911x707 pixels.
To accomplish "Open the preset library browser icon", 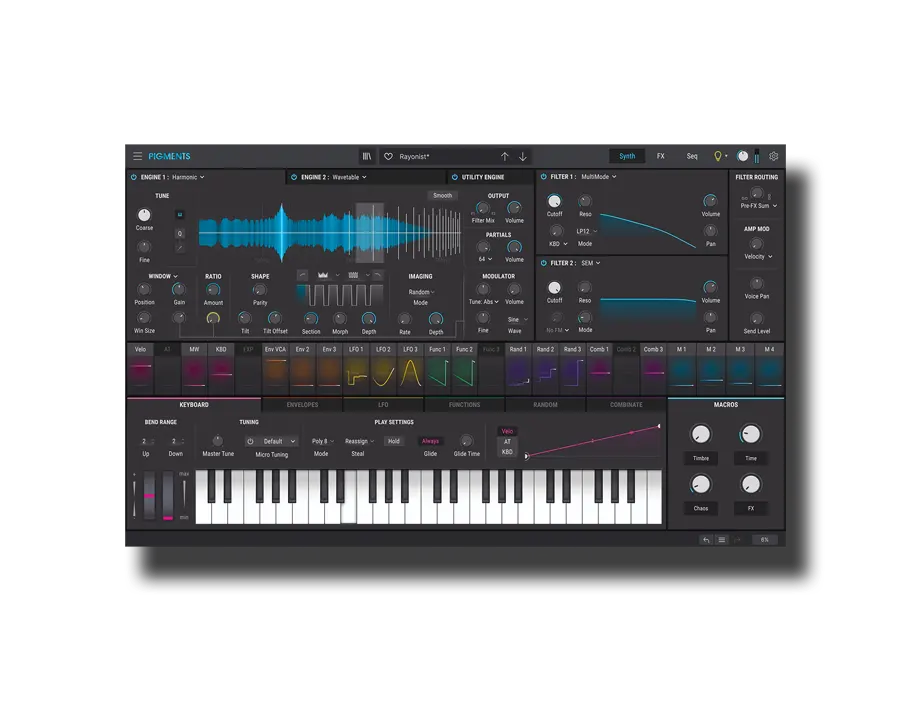I will 367,156.
